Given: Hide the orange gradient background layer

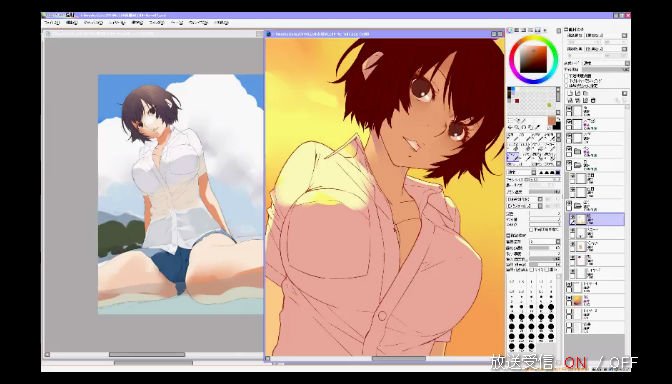Looking at the screenshot, I should coord(569,297).
